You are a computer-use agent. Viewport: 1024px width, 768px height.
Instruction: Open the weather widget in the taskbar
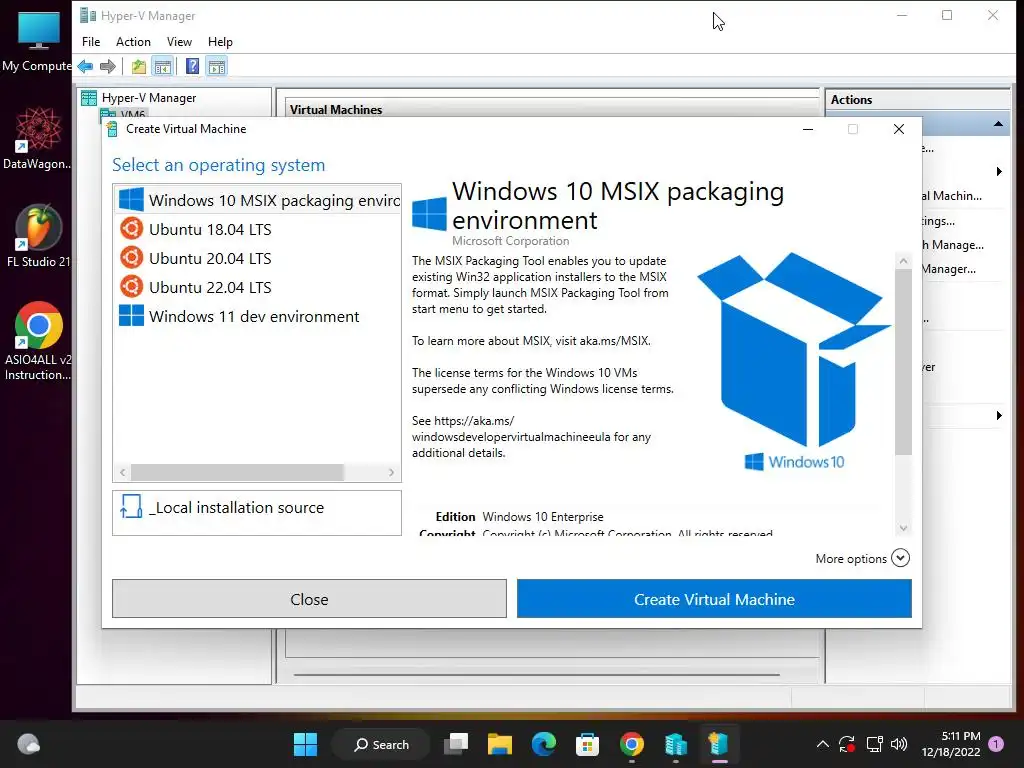coord(28,744)
